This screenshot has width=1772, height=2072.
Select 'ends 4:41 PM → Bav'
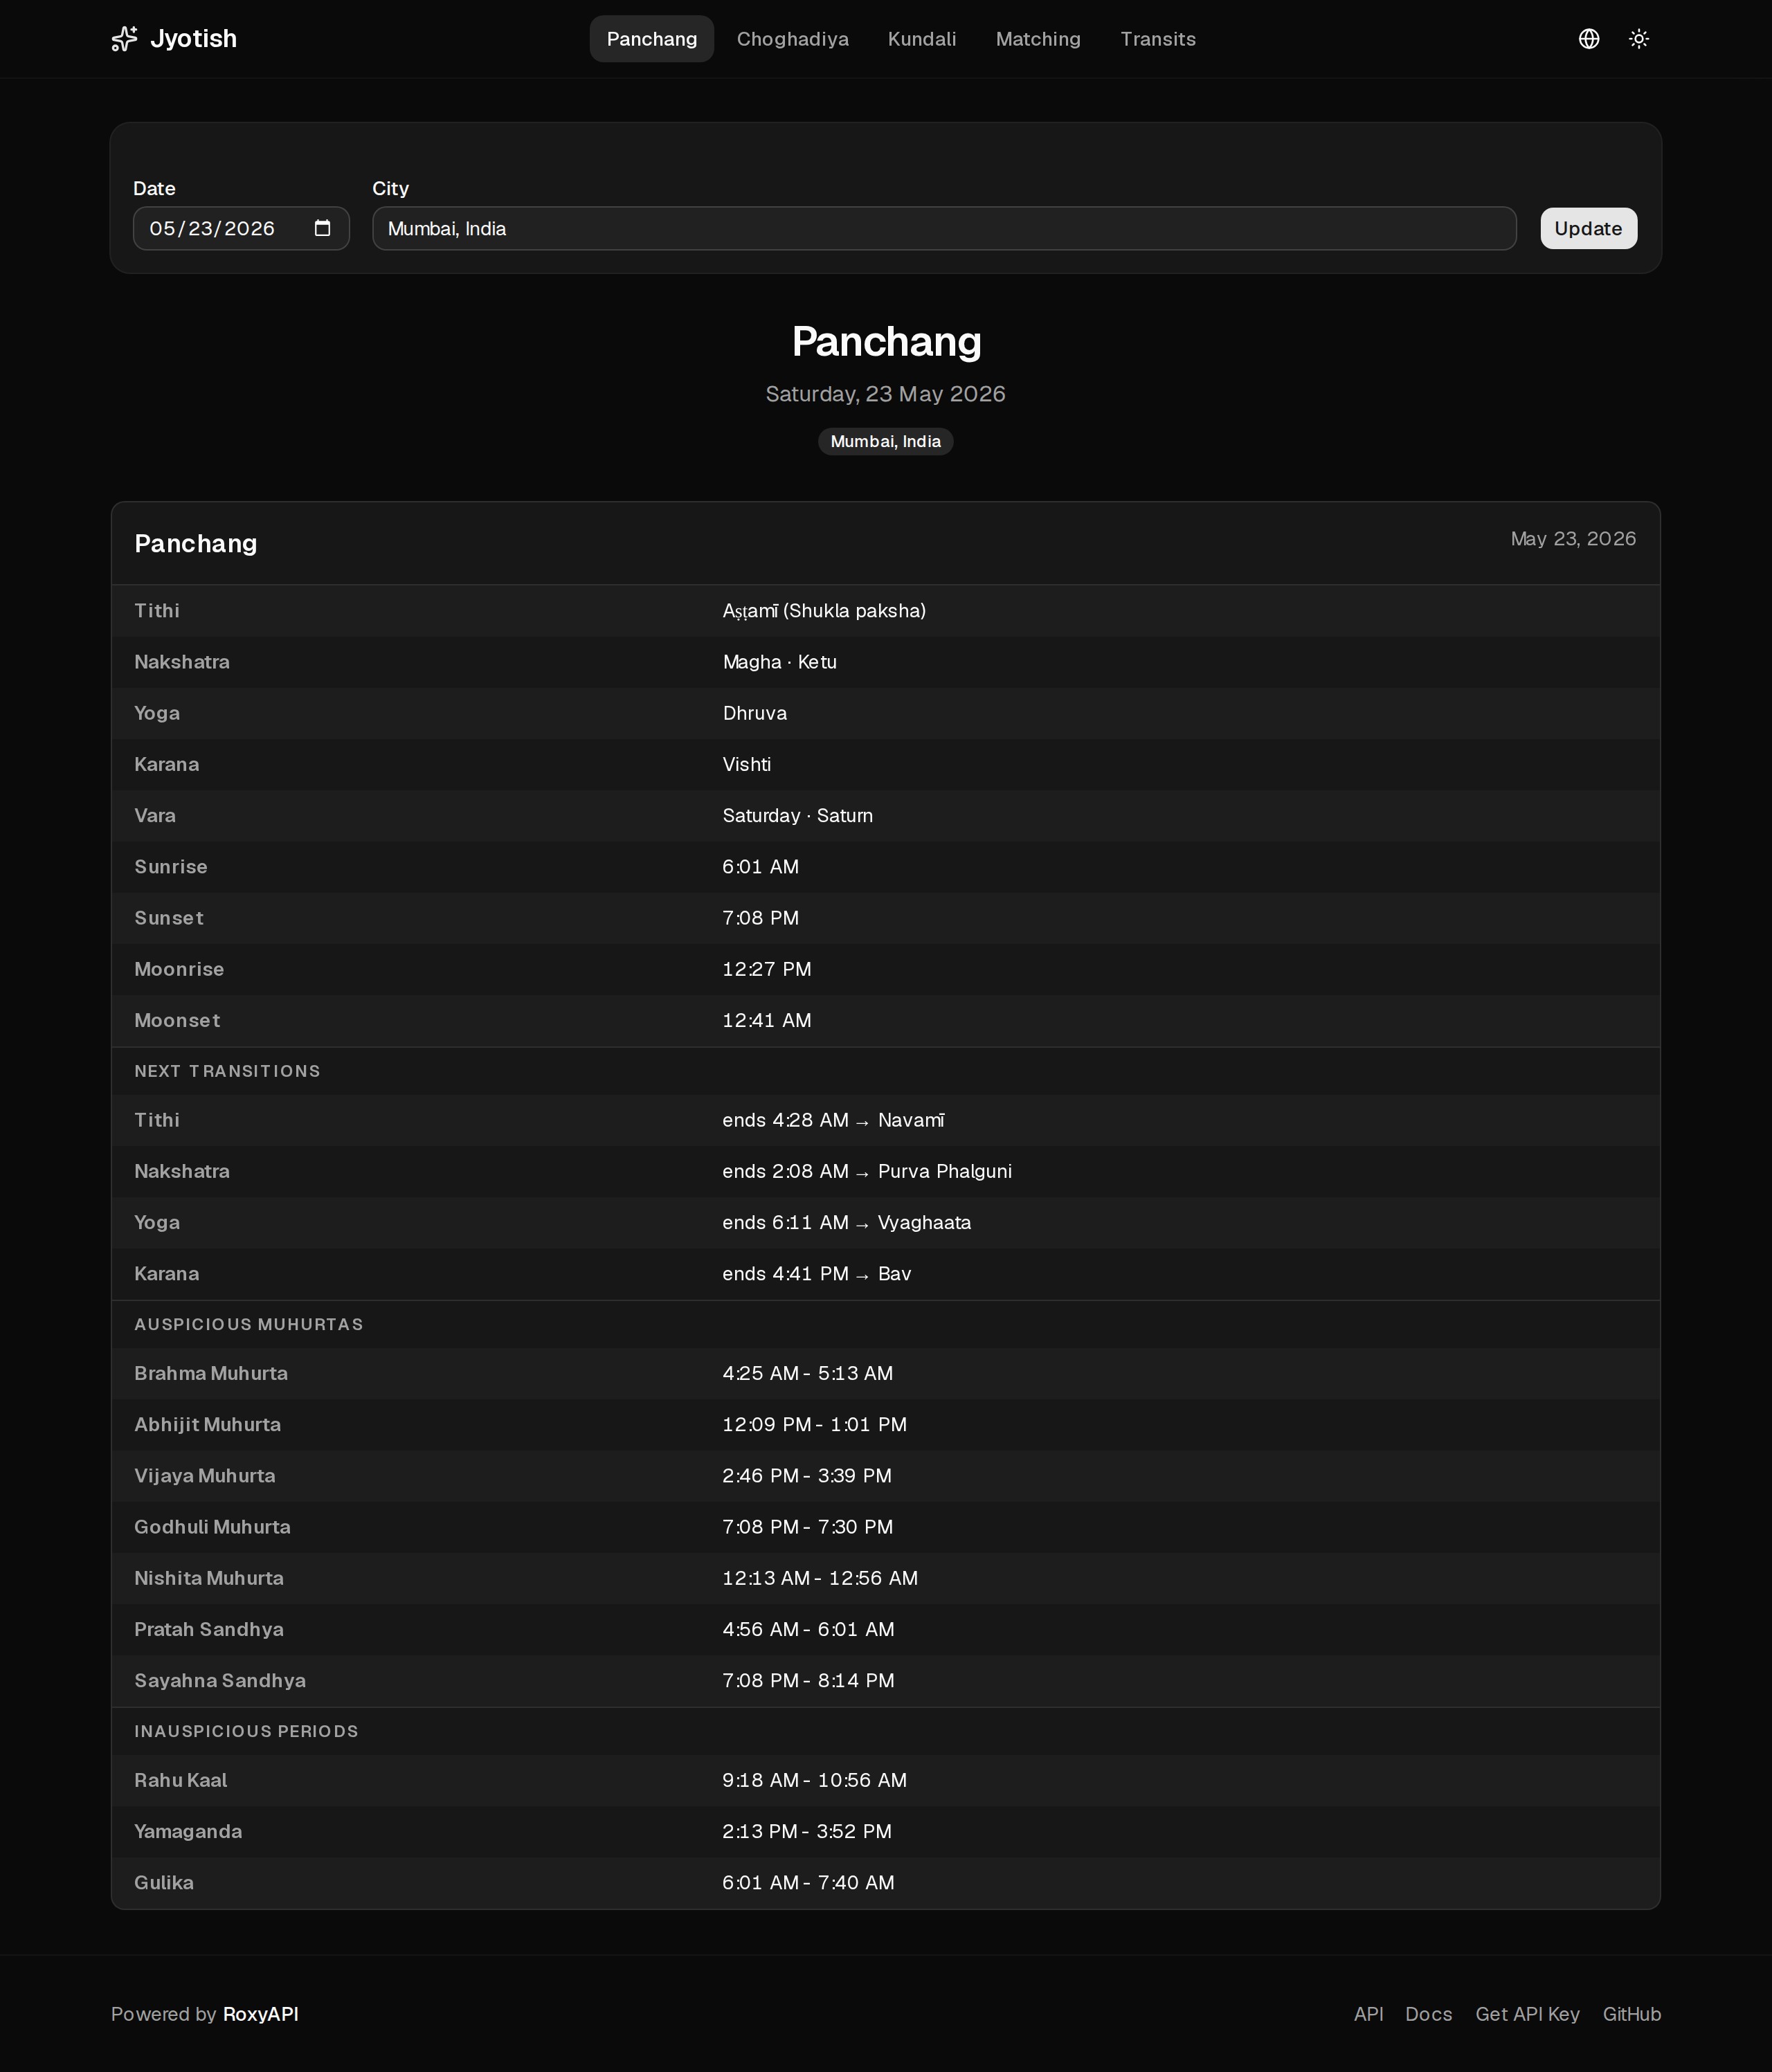tap(816, 1273)
